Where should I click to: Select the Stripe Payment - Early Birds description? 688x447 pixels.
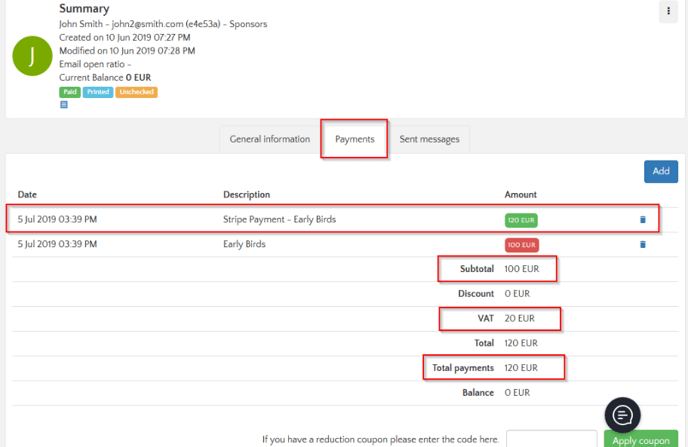coord(279,219)
